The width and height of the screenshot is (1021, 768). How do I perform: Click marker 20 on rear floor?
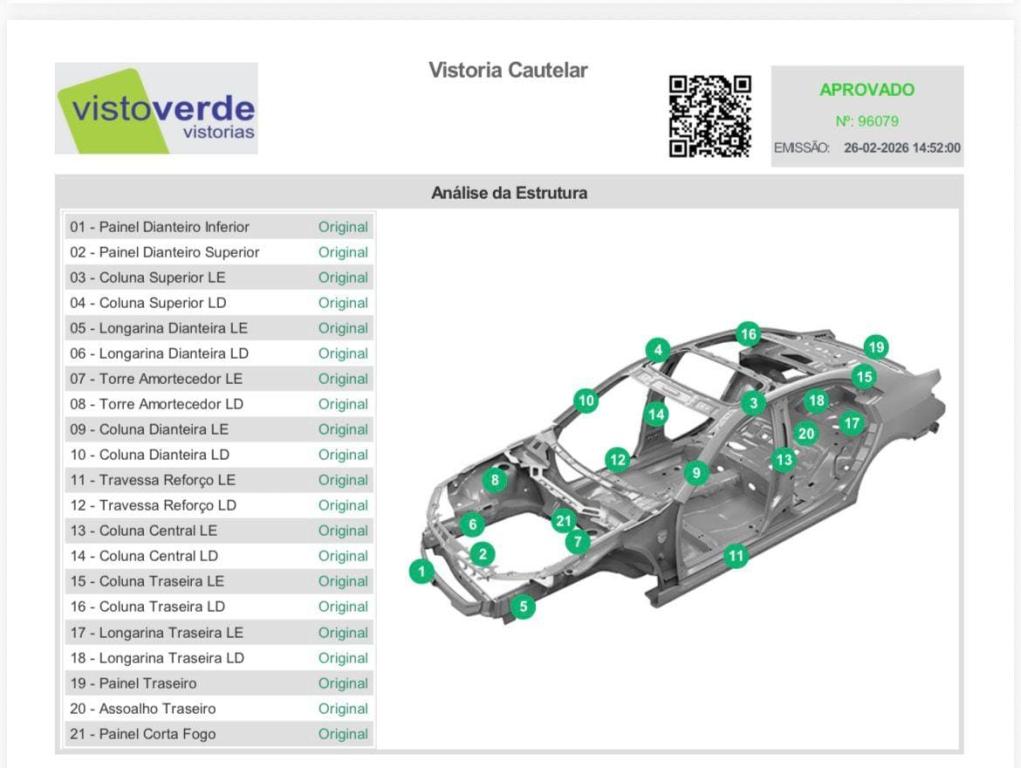pos(806,433)
